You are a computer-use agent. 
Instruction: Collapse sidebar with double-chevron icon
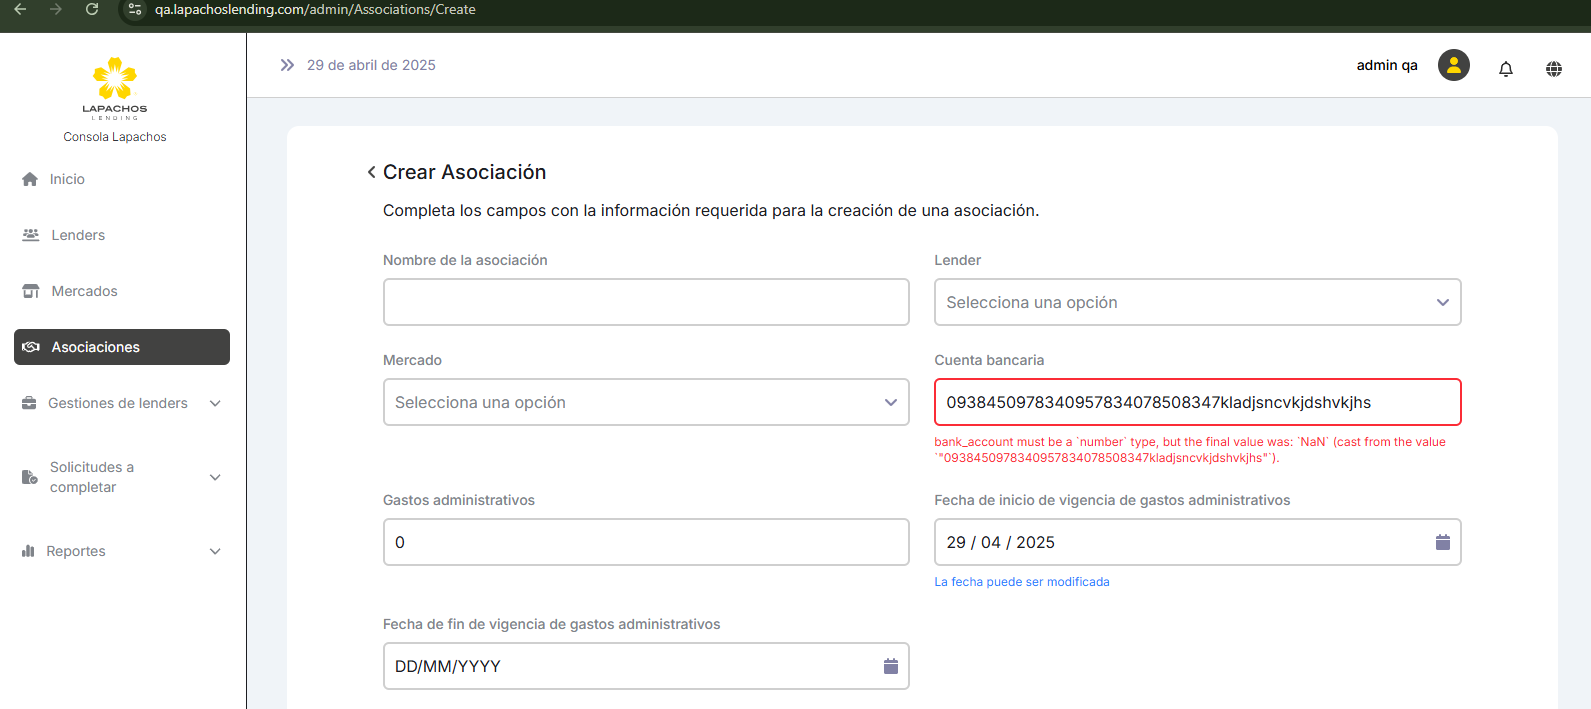point(287,65)
